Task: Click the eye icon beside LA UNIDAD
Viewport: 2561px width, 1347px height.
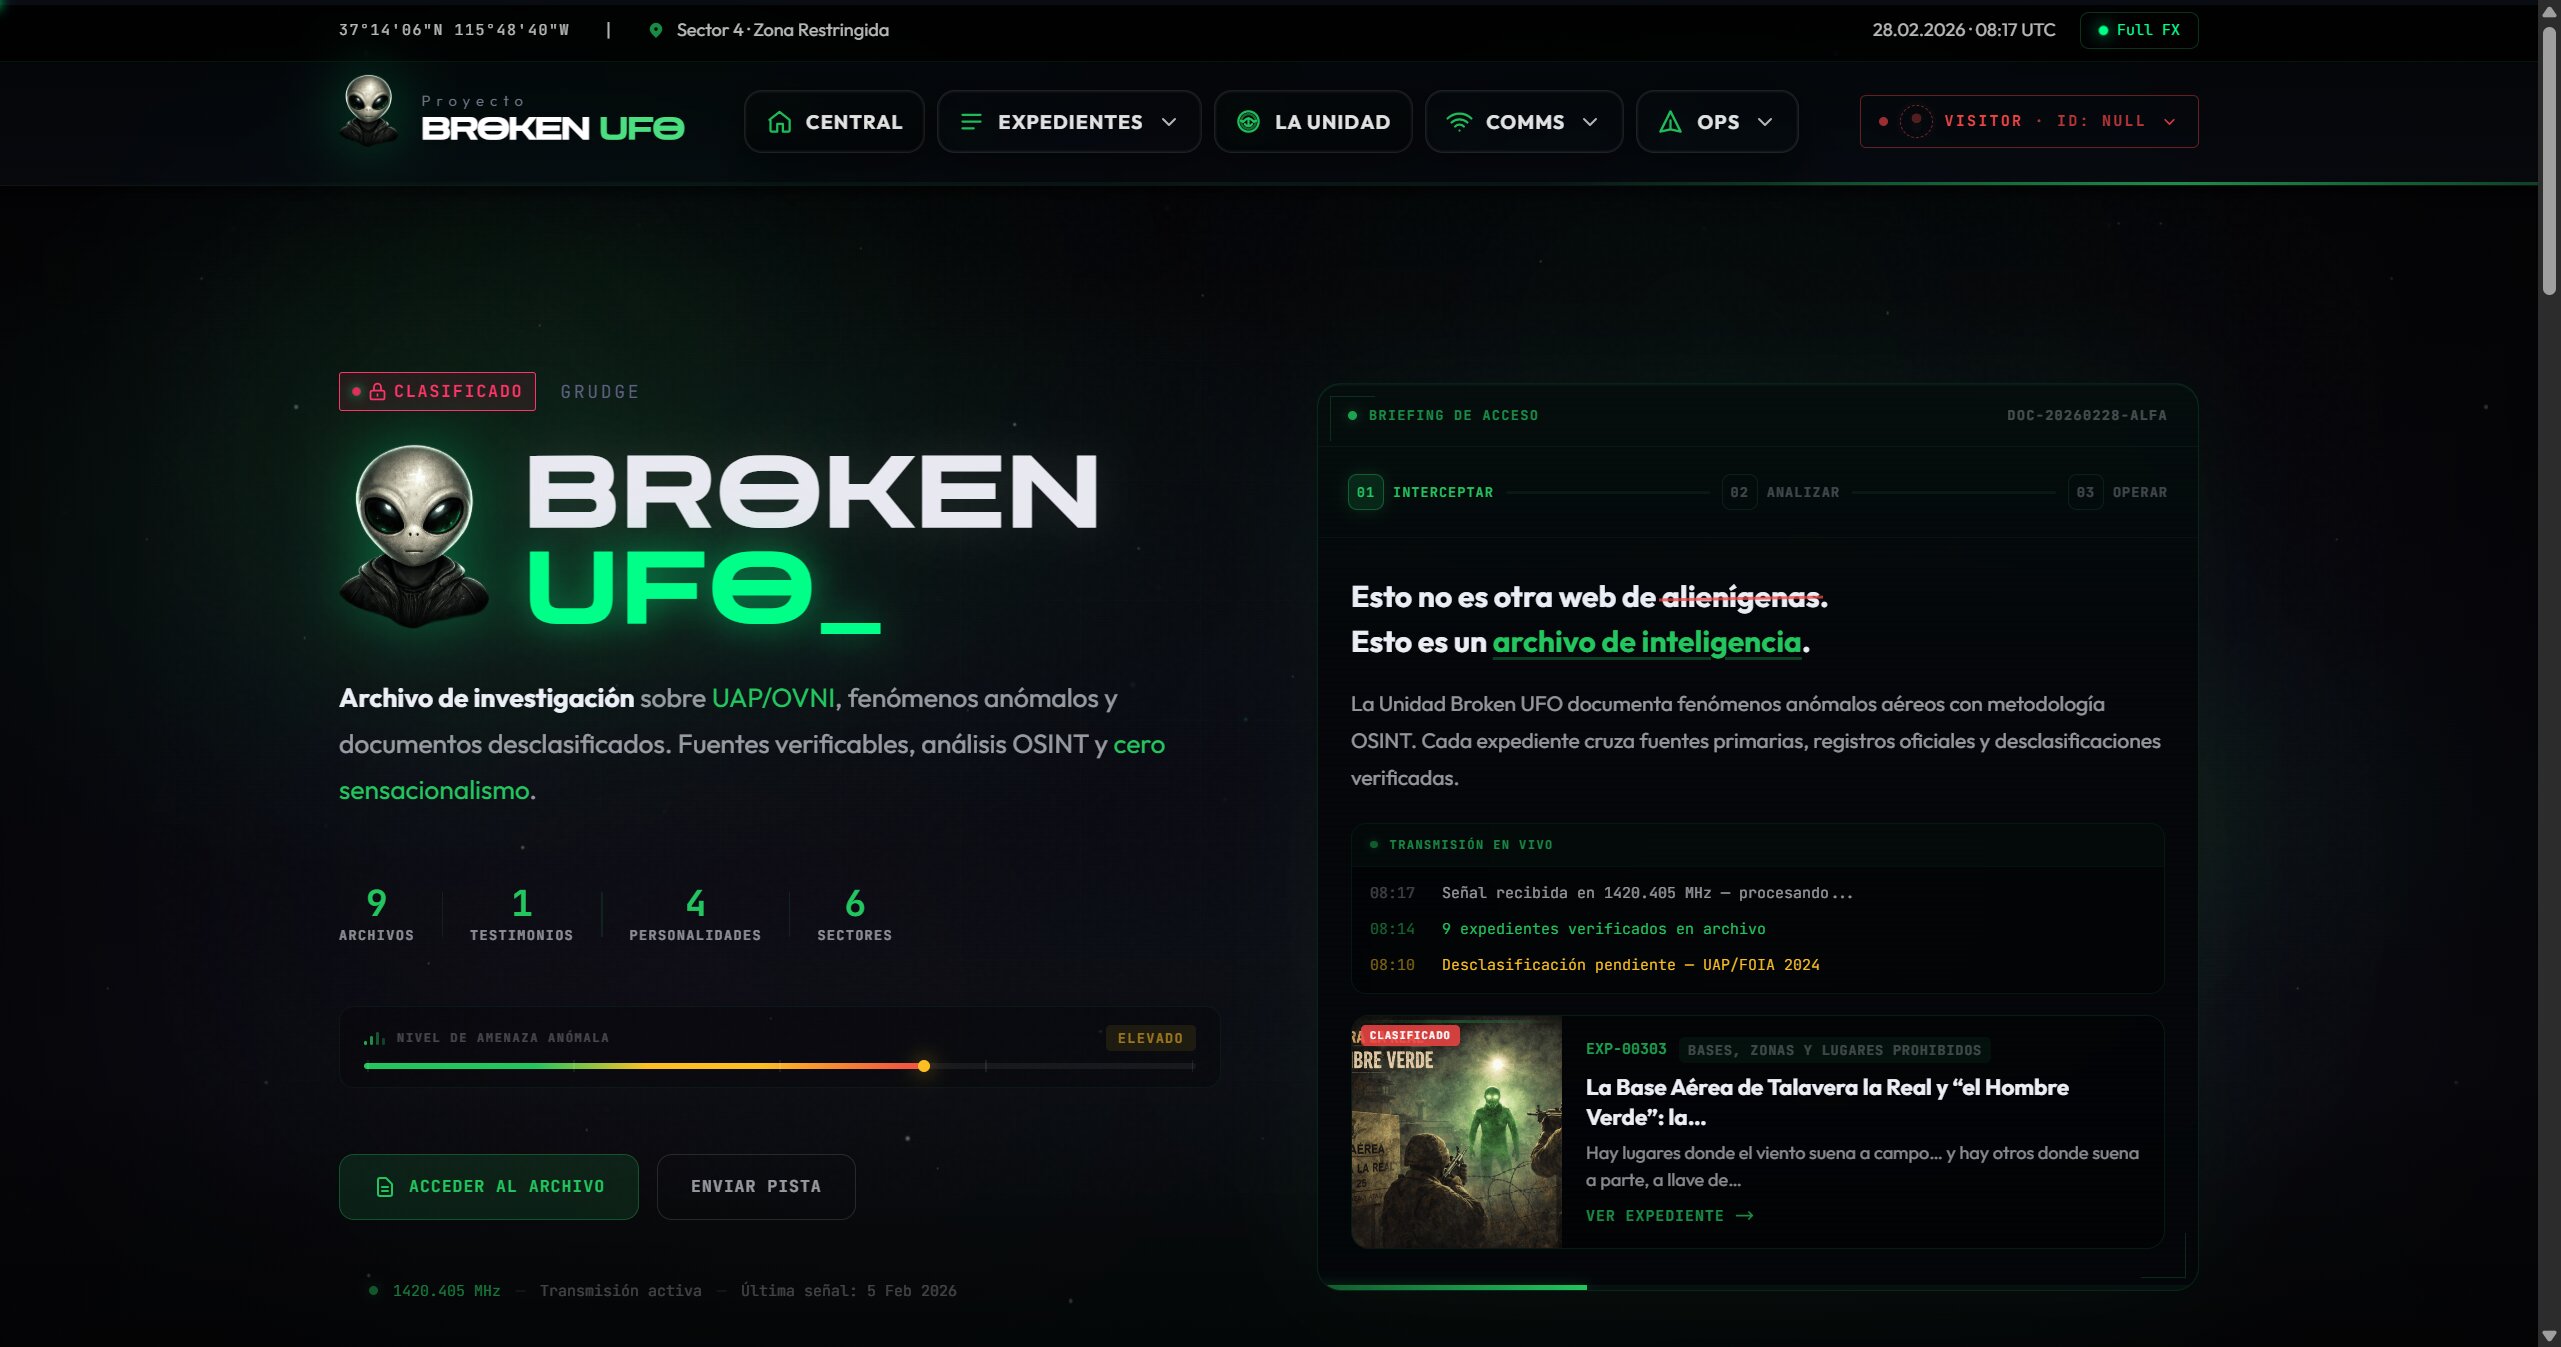Action: [x=1248, y=122]
